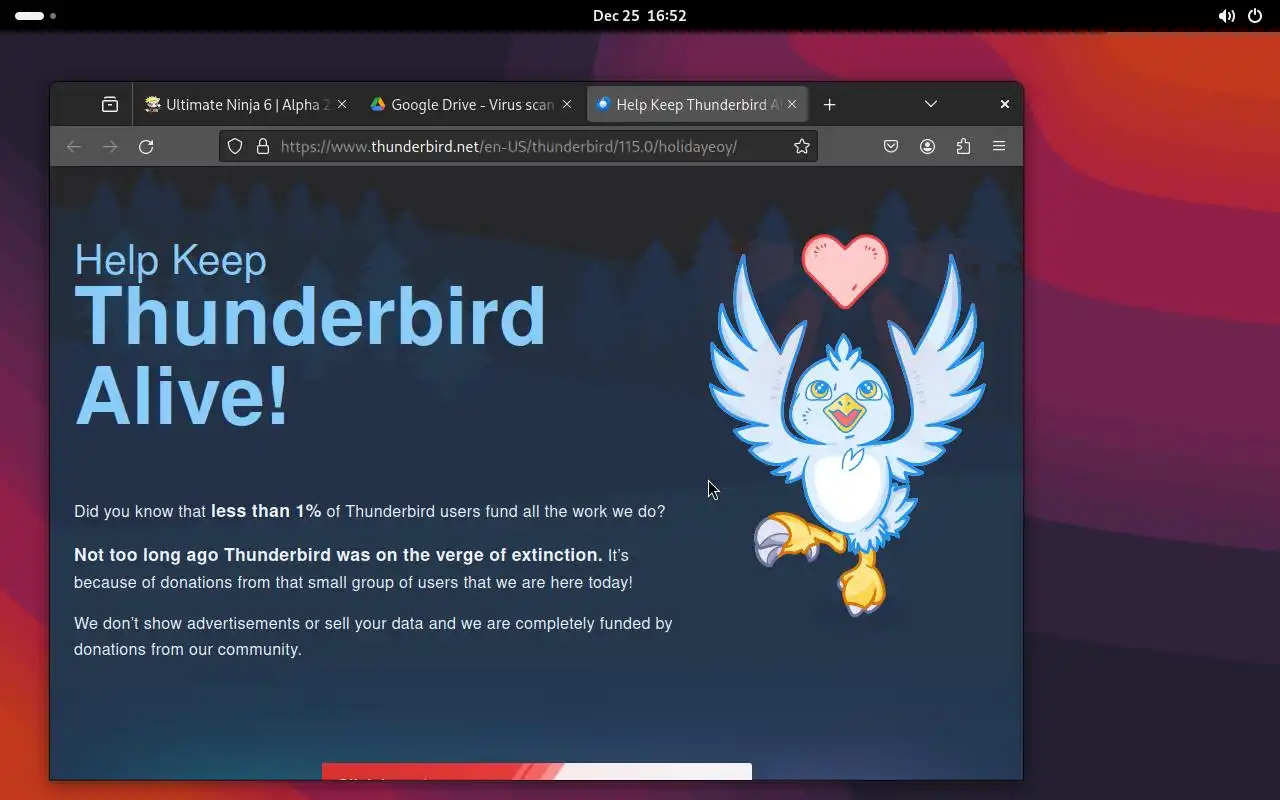Go back with the back arrow

(x=74, y=147)
